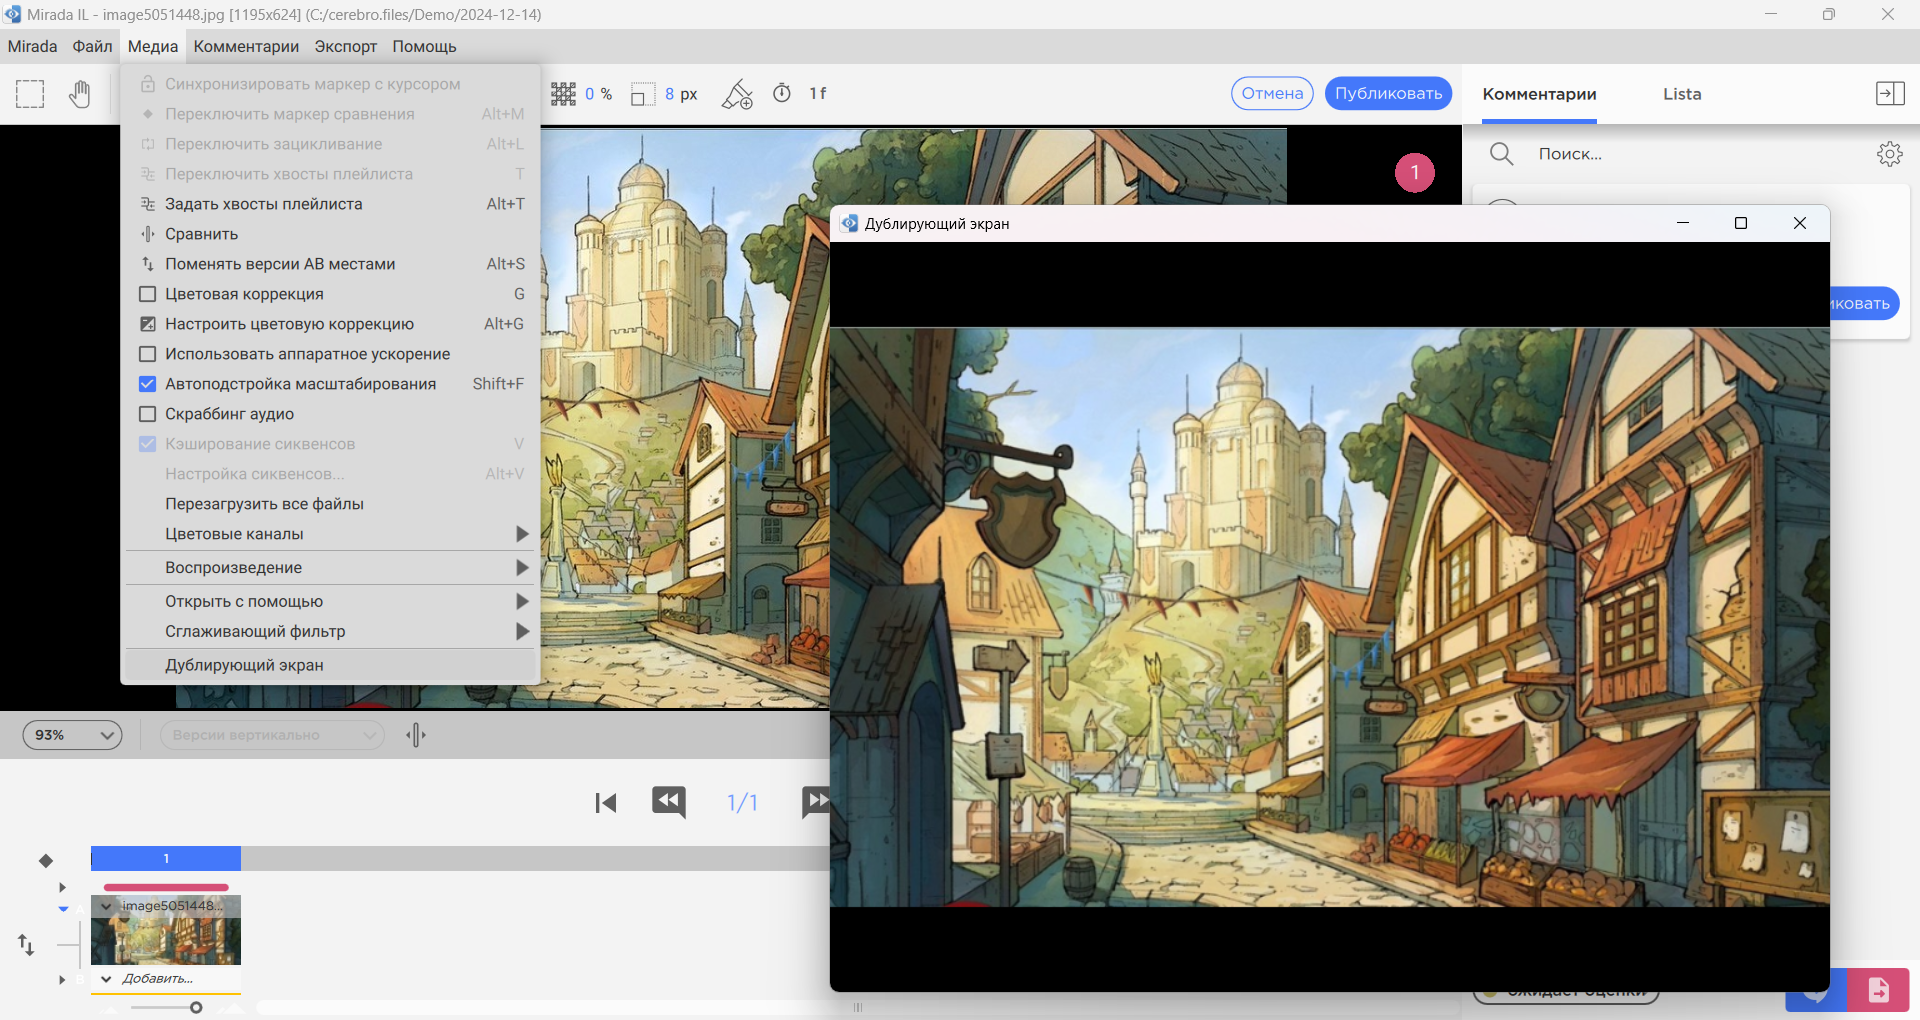Click the border size square icon
The image size is (1920, 1020).
click(x=642, y=94)
